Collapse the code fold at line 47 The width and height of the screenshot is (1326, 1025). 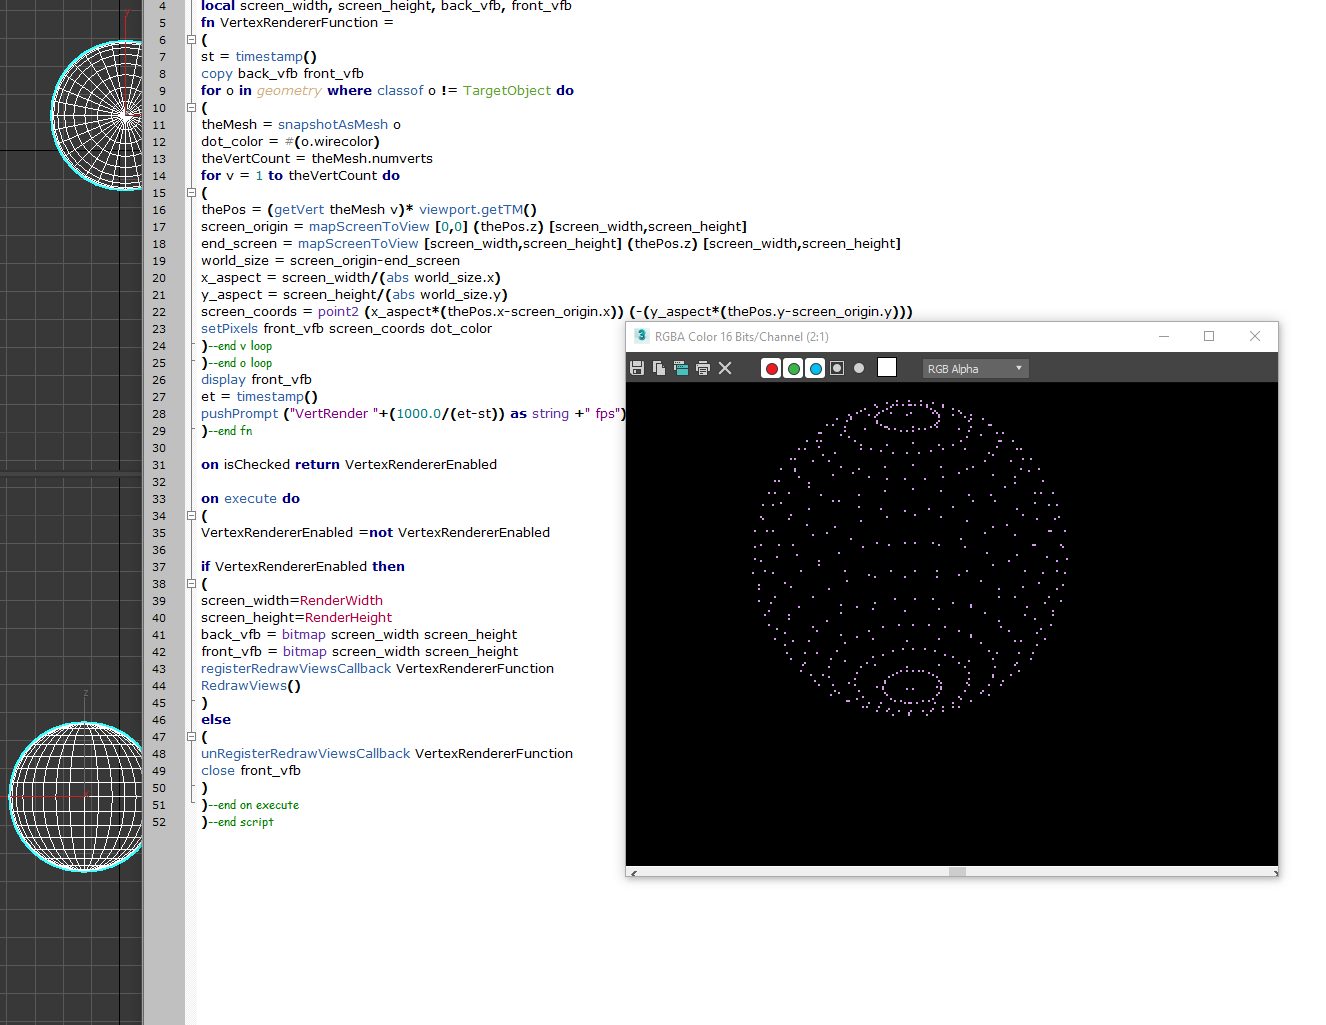click(191, 737)
